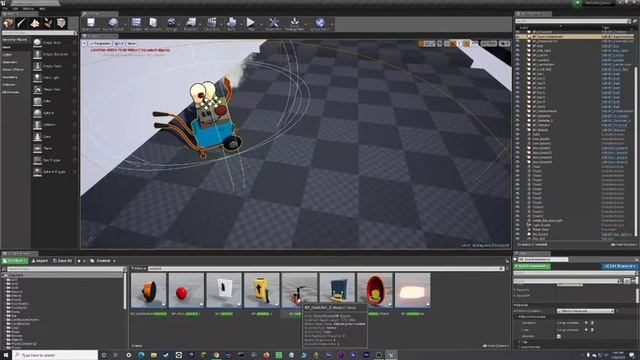Image resolution: width=640 pixels, height=360 pixels.
Task: Open the File menu
Action: click(5, 8)
